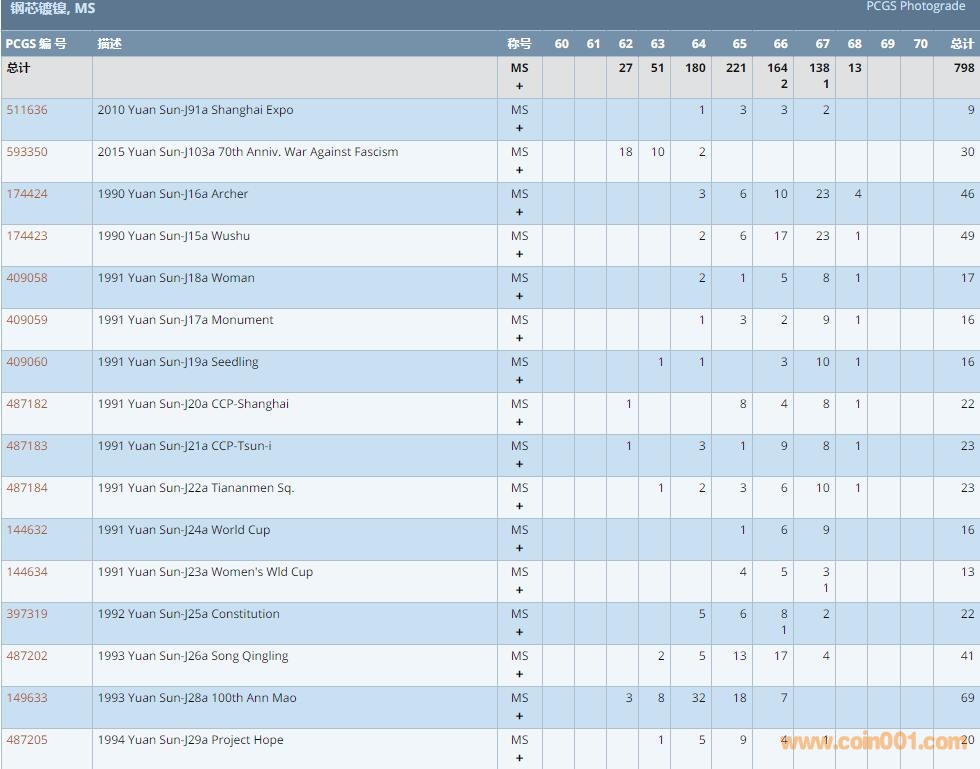This screenshot has width=980, height=769.
Task: Open coin number 149633 for 100th Ann Mao
Action: coord(27,698)
